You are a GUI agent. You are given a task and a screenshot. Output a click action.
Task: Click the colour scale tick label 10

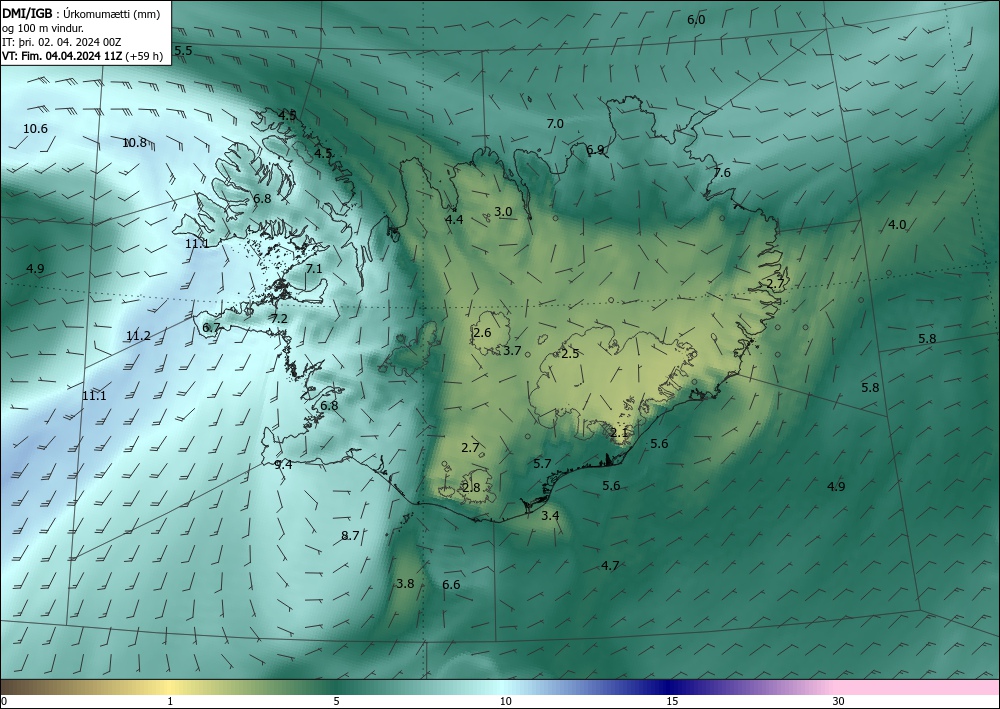coord(505,702)
